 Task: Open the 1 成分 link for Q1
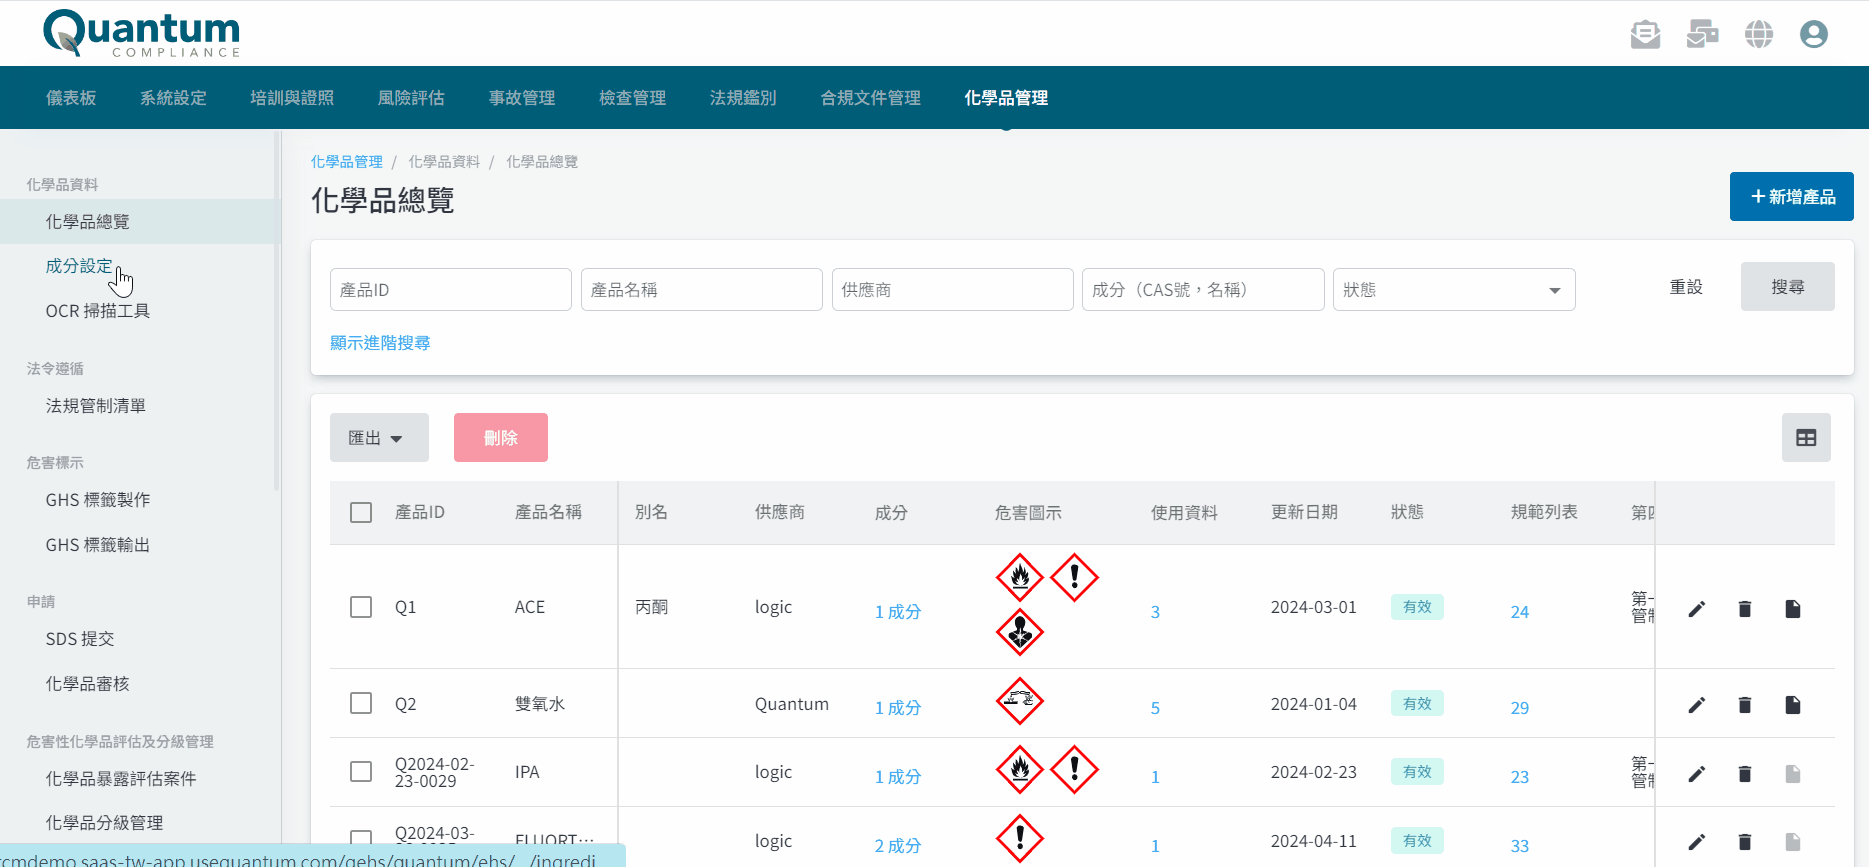(x=897, y=612)
